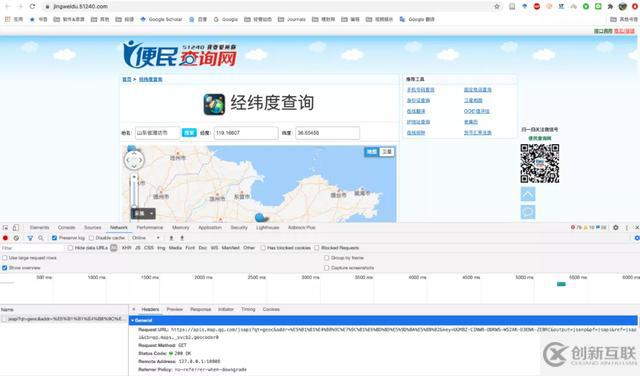The image size is (640, 376).
Task: Click the export HAR download arrow
Action: [x=182, y=238]
